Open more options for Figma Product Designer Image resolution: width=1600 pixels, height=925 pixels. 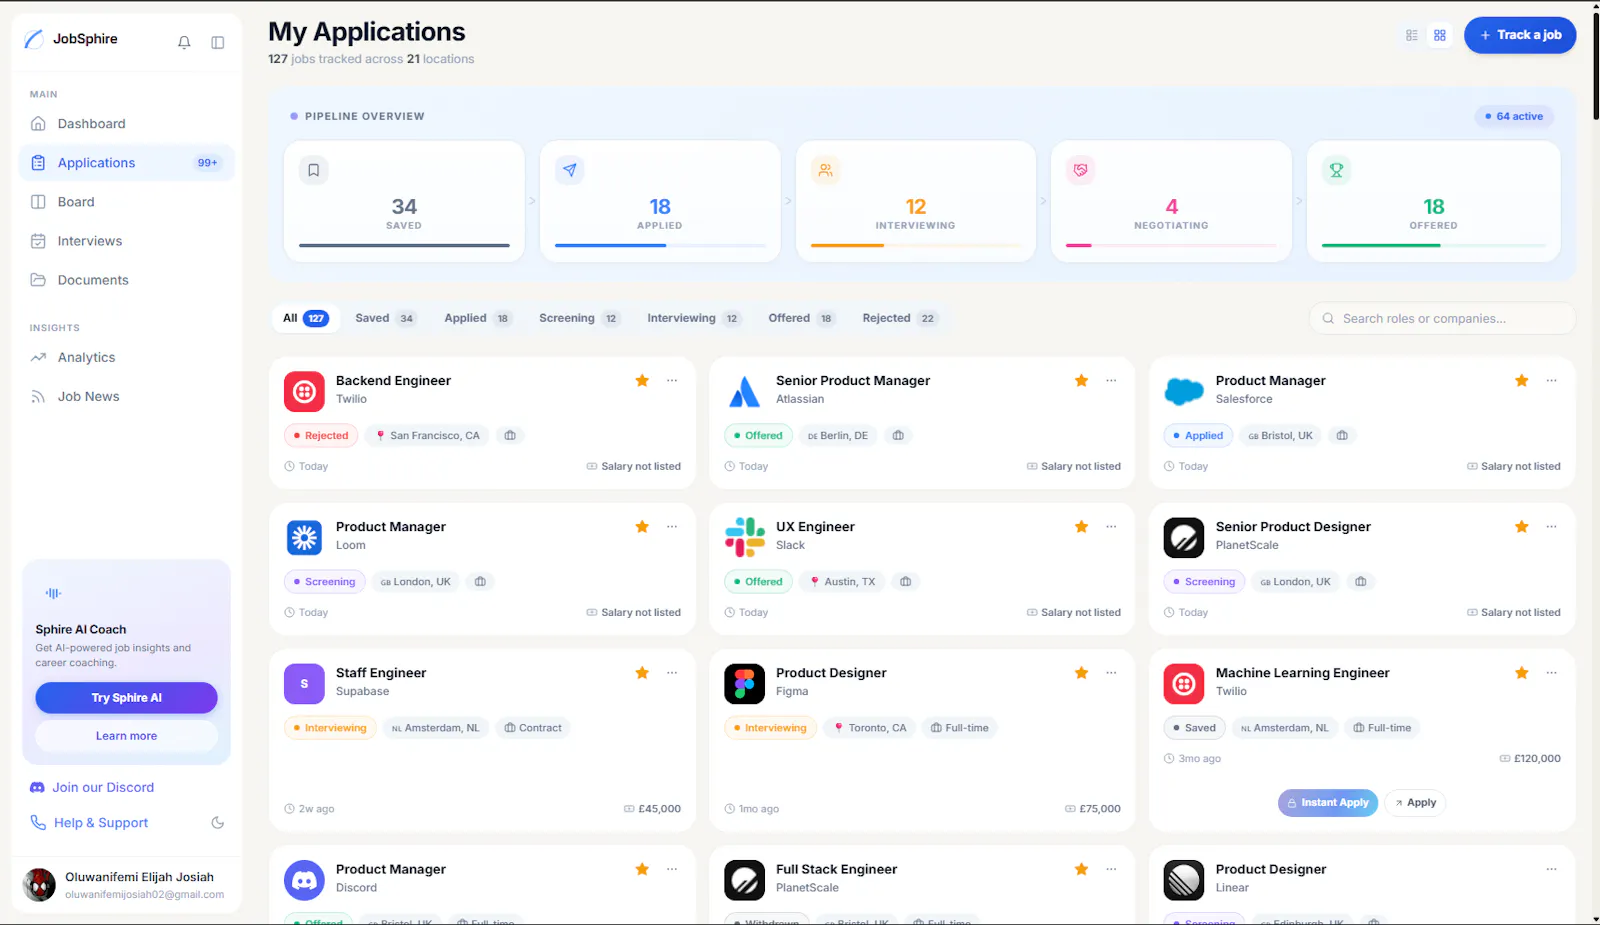click(1111, 673)
